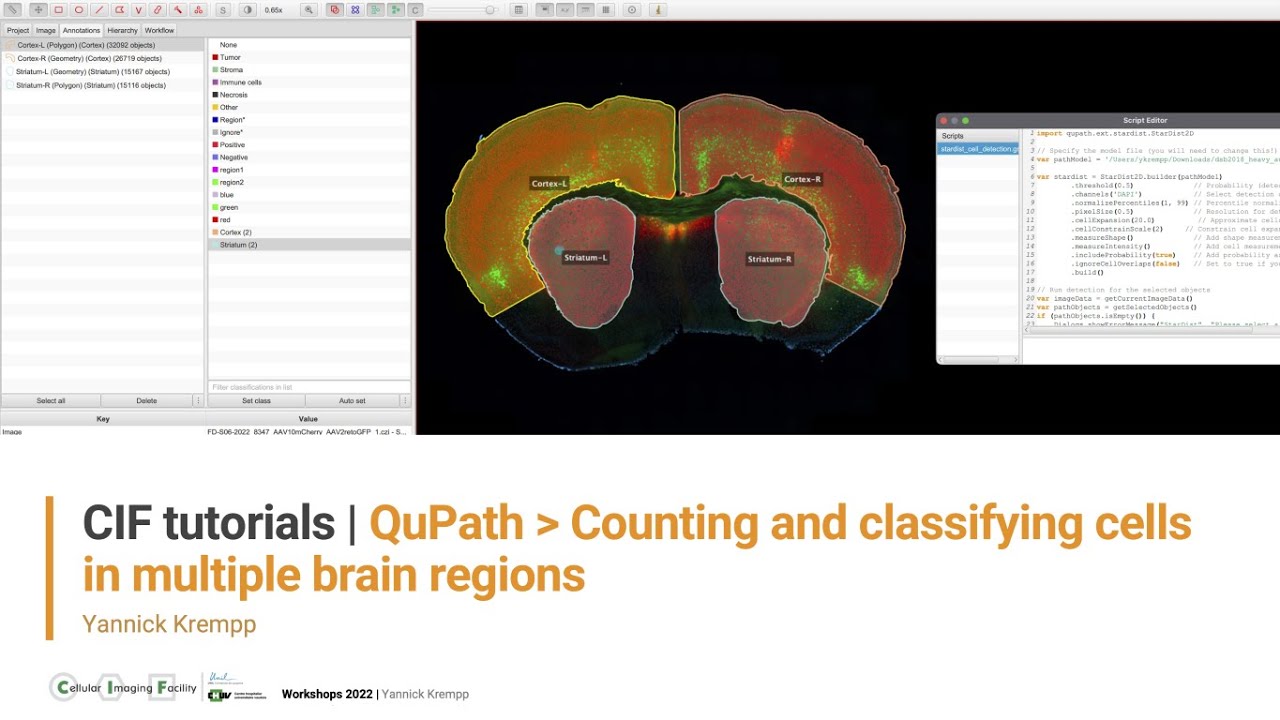Toggle fill detections (C) button
Screen dimensions: 1280x720
(x=415, y=9)
